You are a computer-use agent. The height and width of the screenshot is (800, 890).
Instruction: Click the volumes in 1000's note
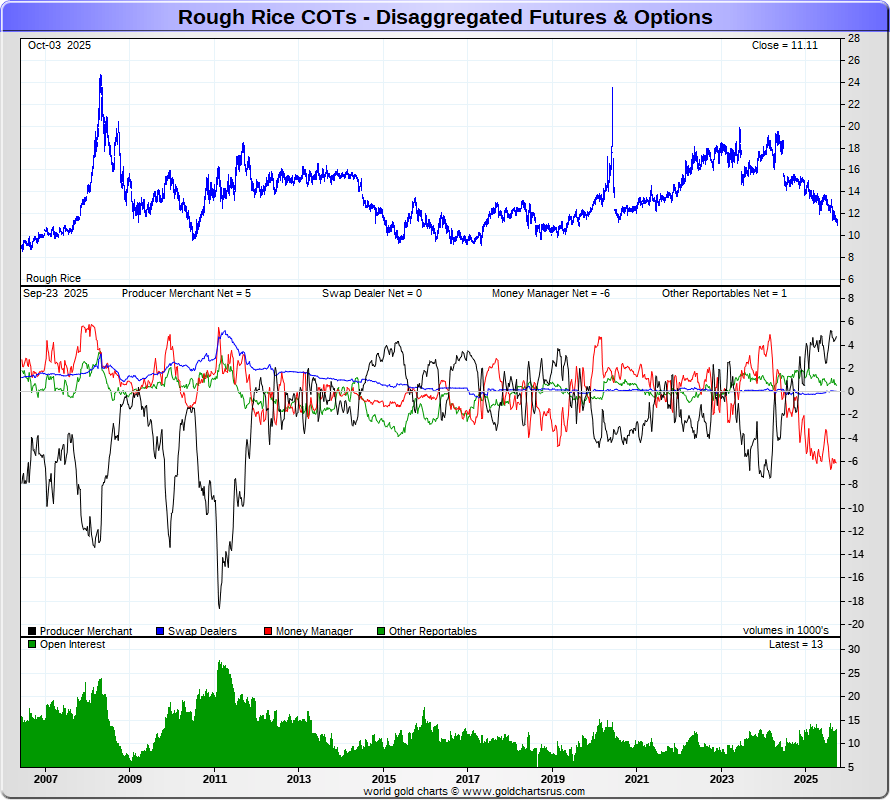click(786, 630)
